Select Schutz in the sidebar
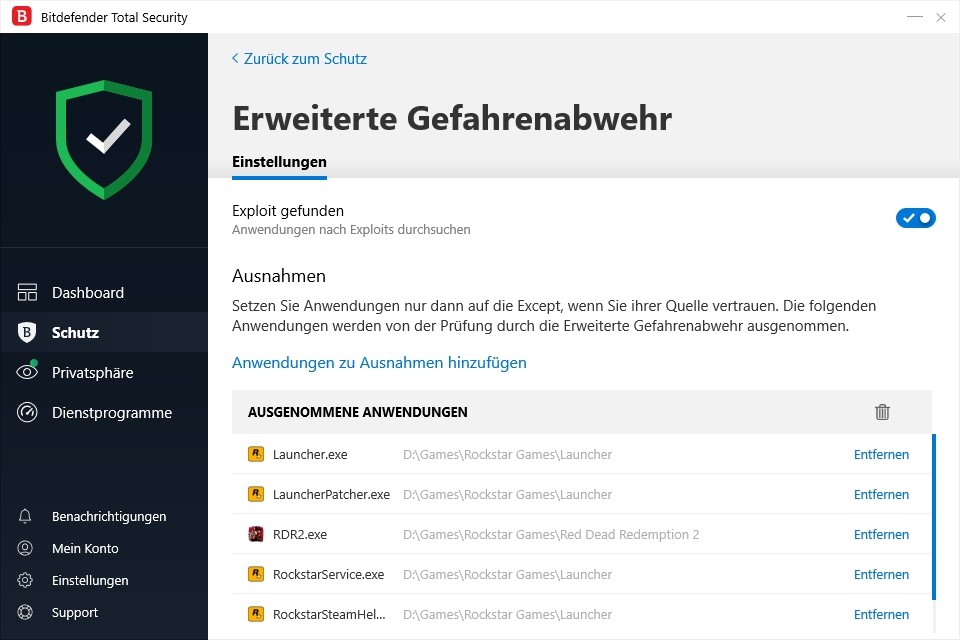The width and height of the screenshot is (960, 640). coord(104,332)
